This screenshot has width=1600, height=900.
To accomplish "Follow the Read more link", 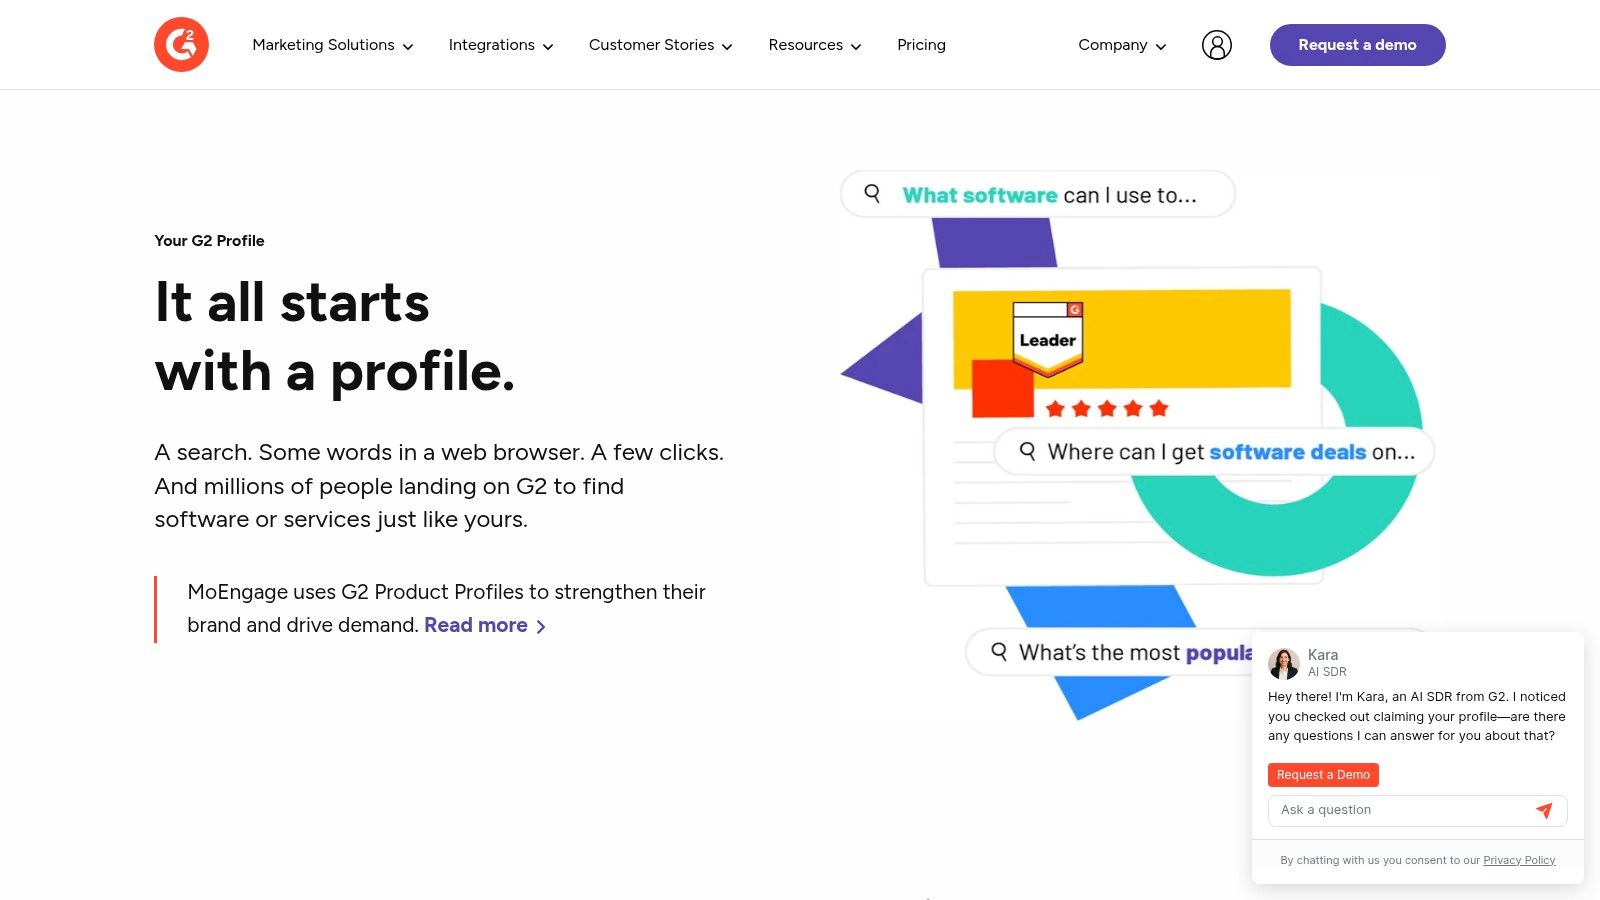I will point(484,625).
